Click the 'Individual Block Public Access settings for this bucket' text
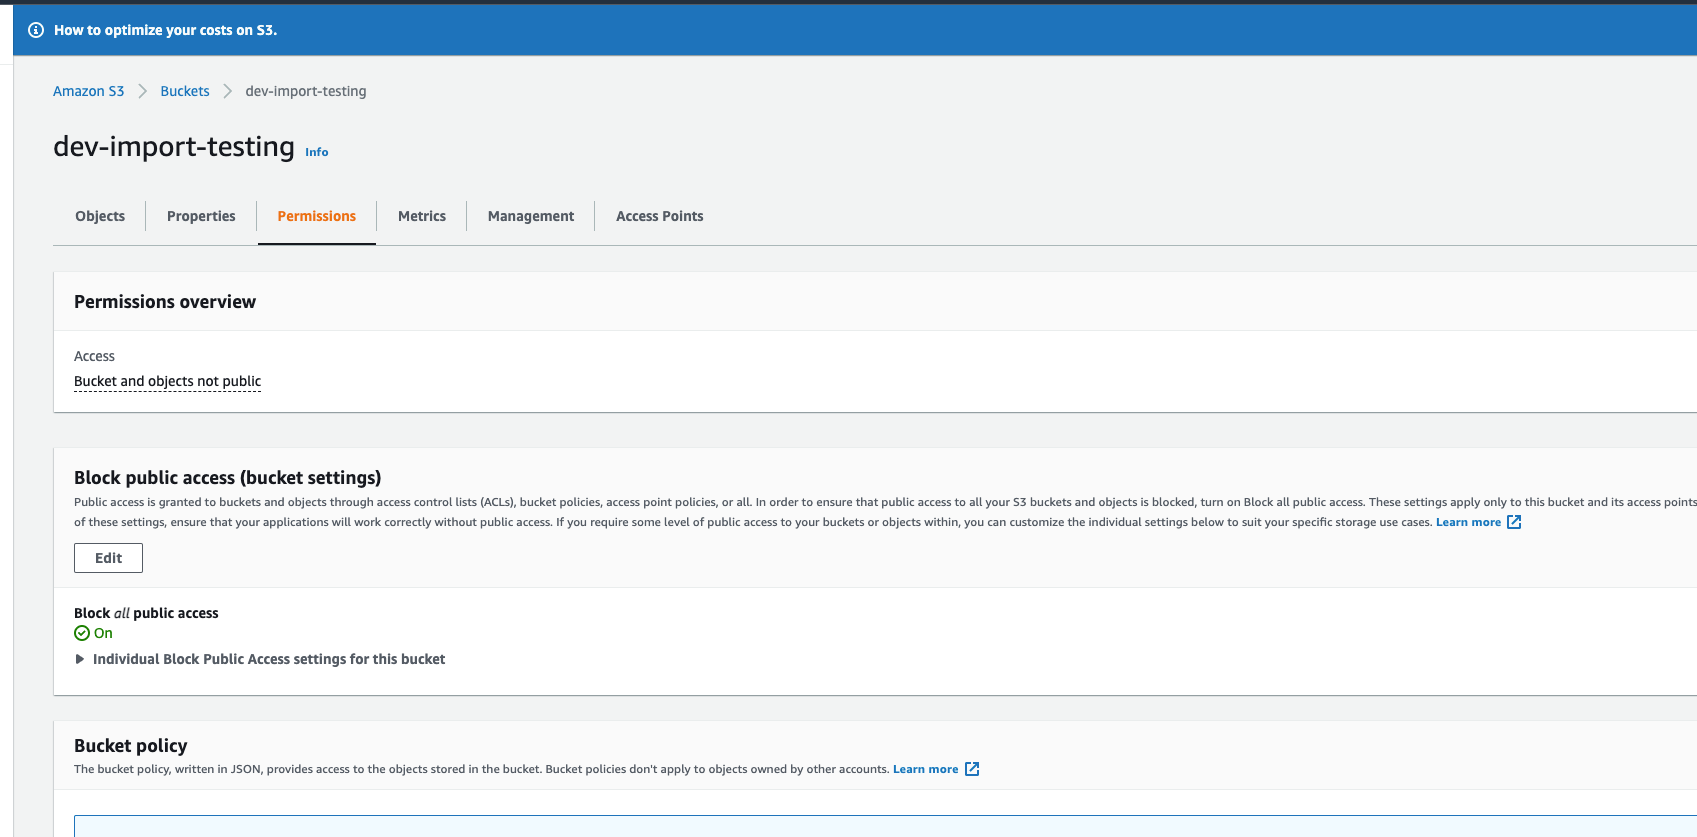This screenshot has width=1697, height=837. tap(269, 659)
